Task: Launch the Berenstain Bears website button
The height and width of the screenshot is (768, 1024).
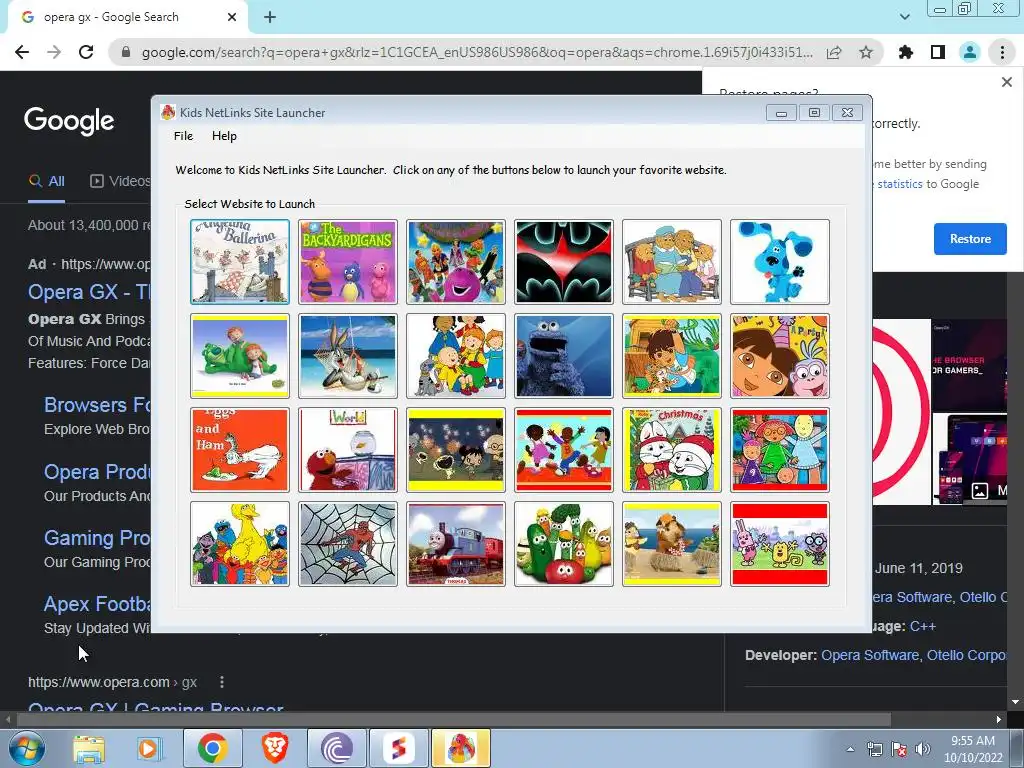Action: pyautogui.click(x=672, y=262)
